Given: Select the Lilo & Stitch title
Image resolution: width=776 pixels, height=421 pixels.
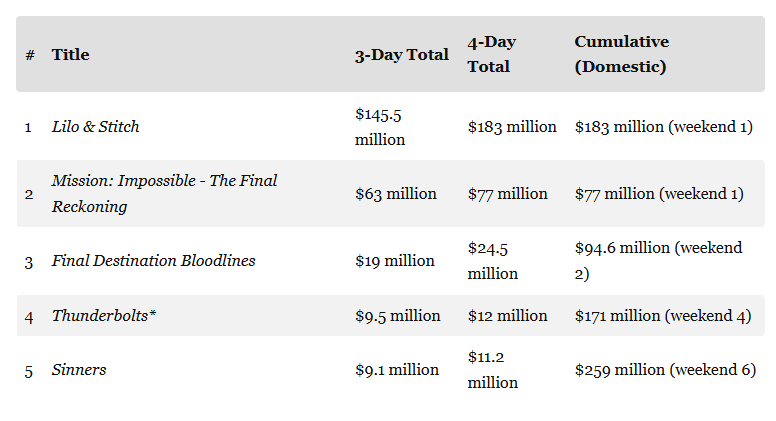Looking at the screenshot, I should (96, 127).
